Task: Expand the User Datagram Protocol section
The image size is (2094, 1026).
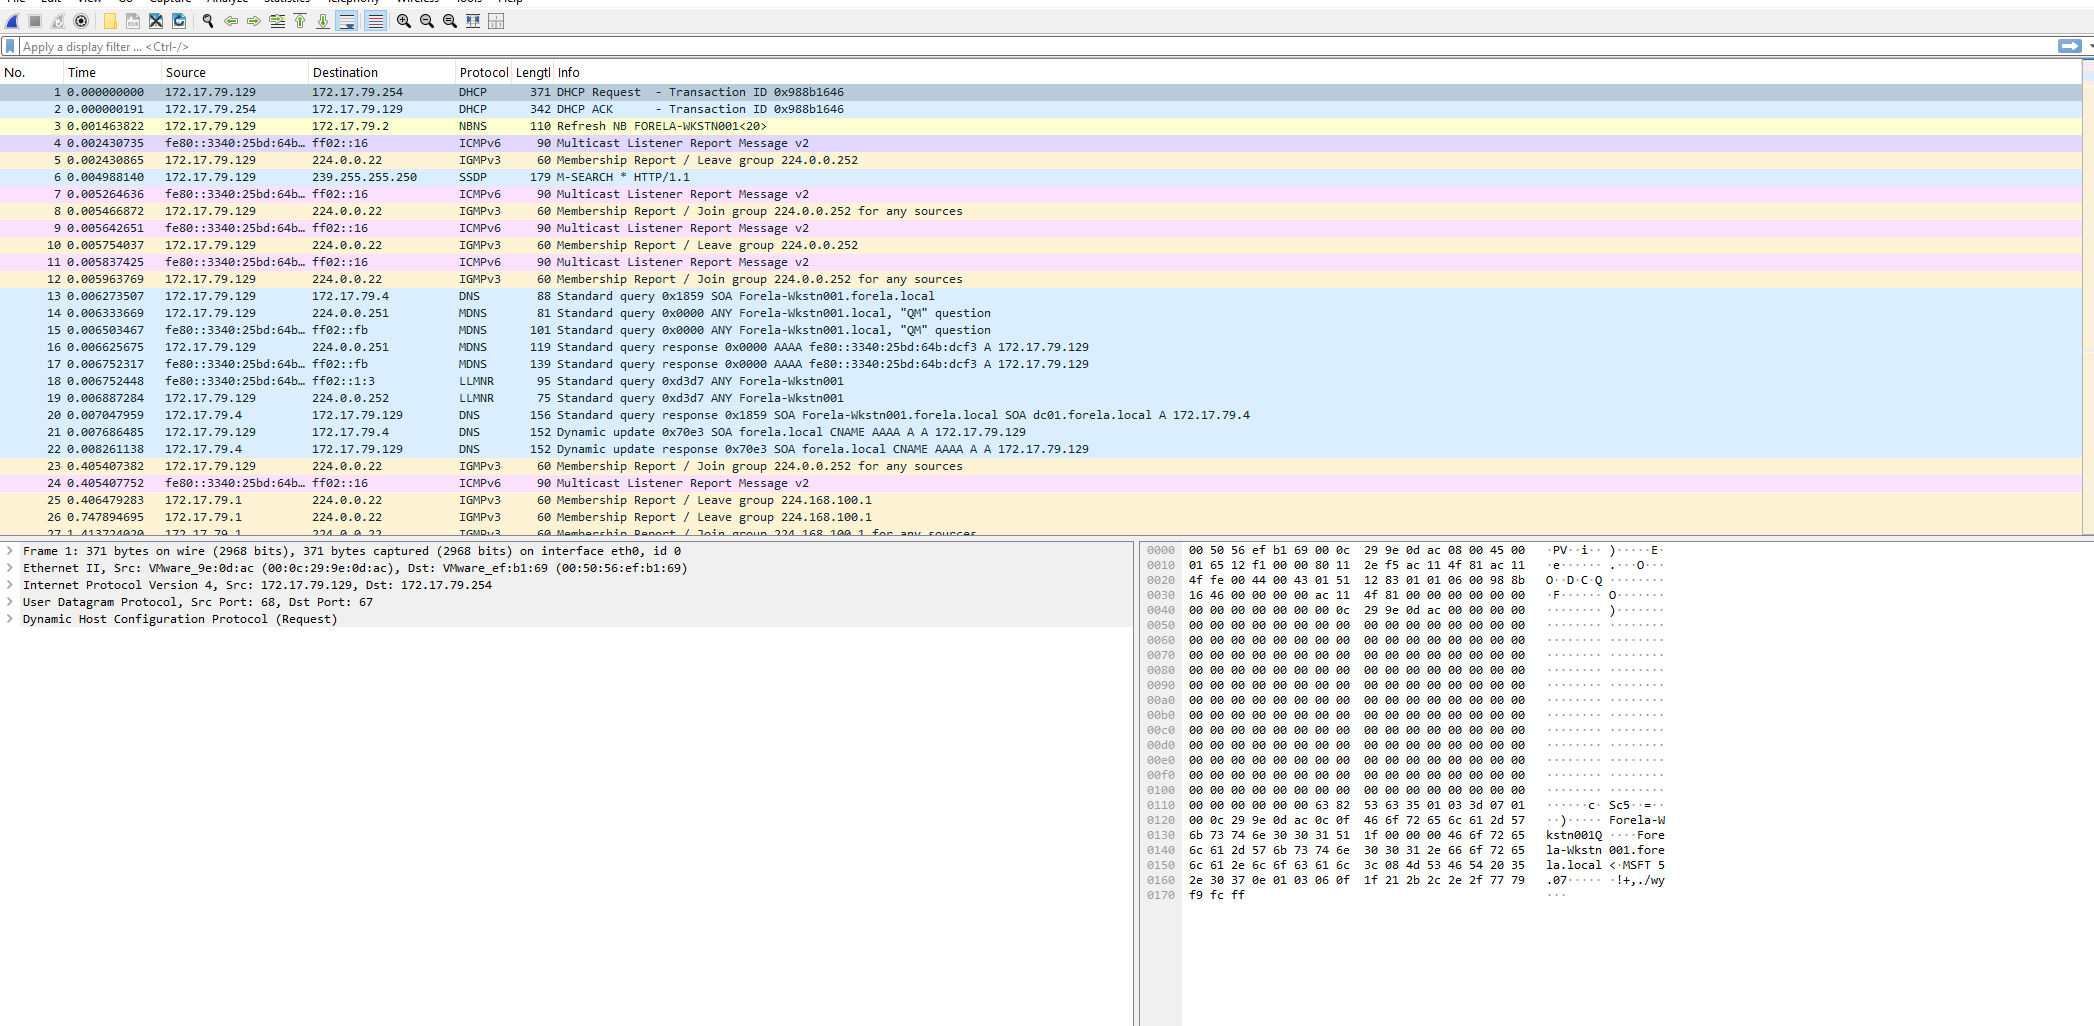Action: click(10, 602)
